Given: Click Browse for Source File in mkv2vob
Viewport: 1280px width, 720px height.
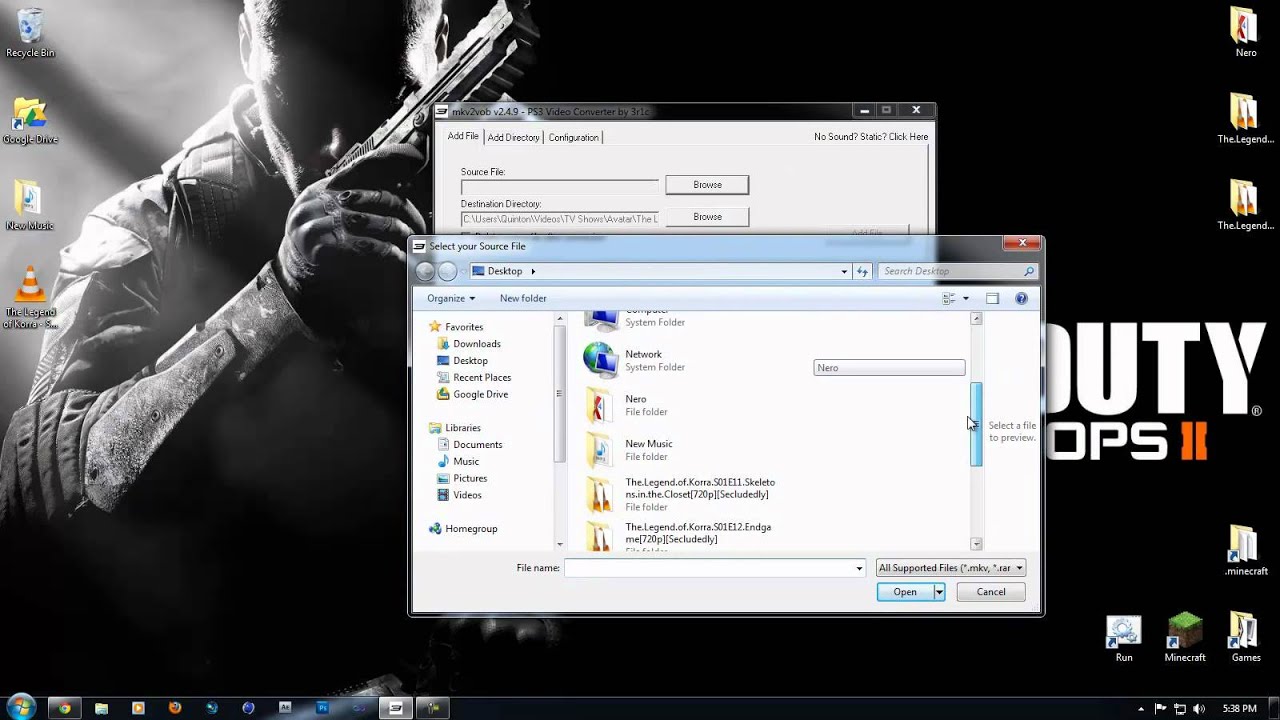Looking at the screenshot, I should coord(707,185).
